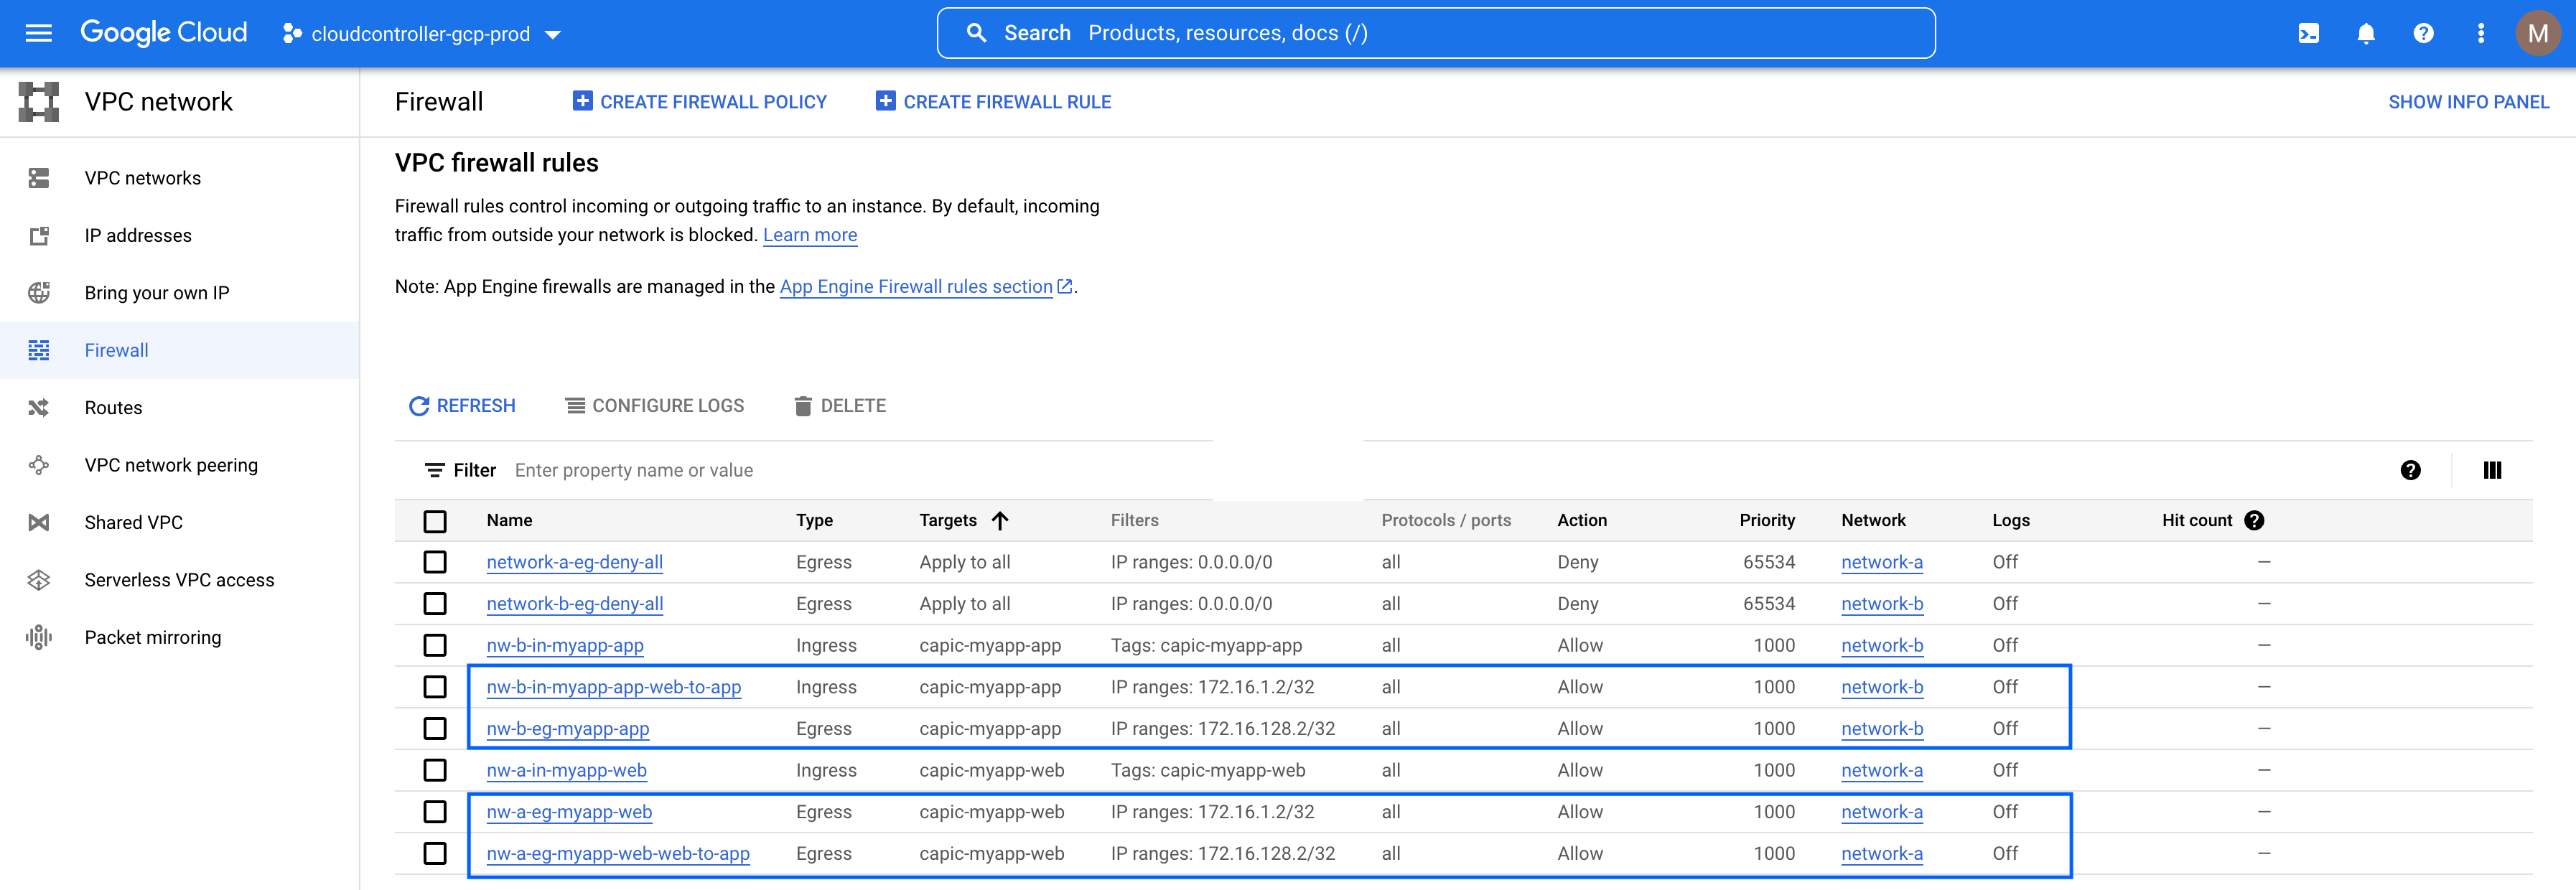Open notifications bell icon
This screenshot has width=2576, height=890.
[x=2365, y=33]
